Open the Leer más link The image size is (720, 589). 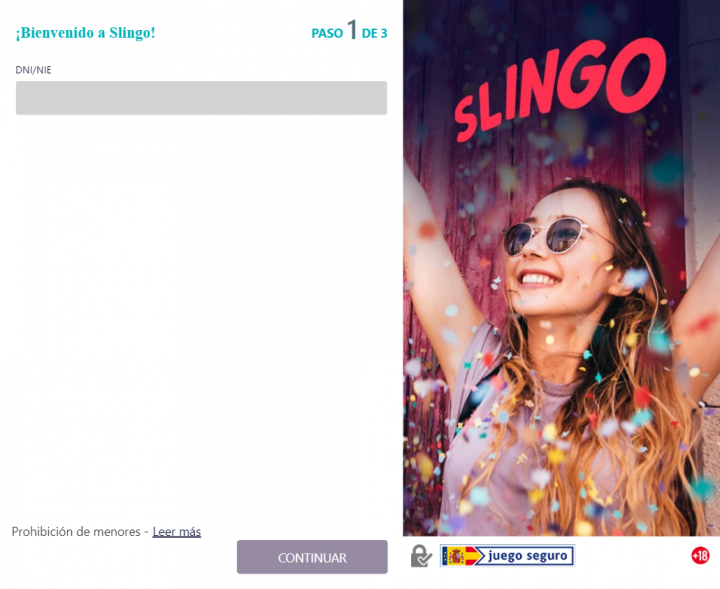[177, 532]
